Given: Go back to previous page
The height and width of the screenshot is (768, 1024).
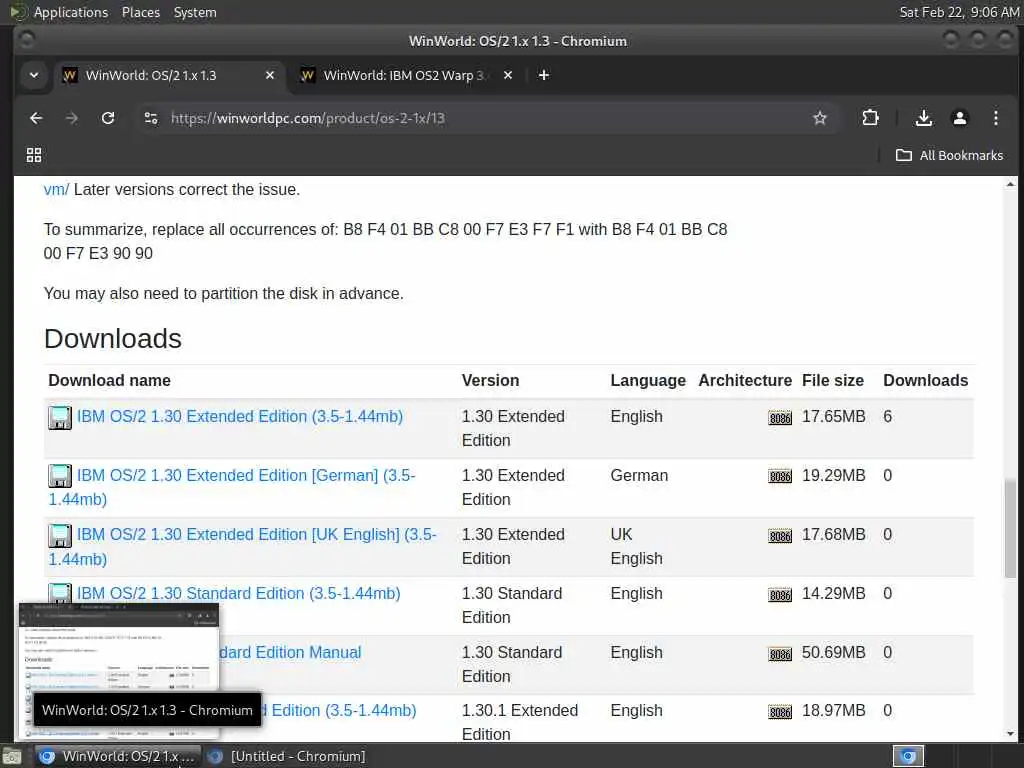Looking at the screenshot, I should (36, 118).
